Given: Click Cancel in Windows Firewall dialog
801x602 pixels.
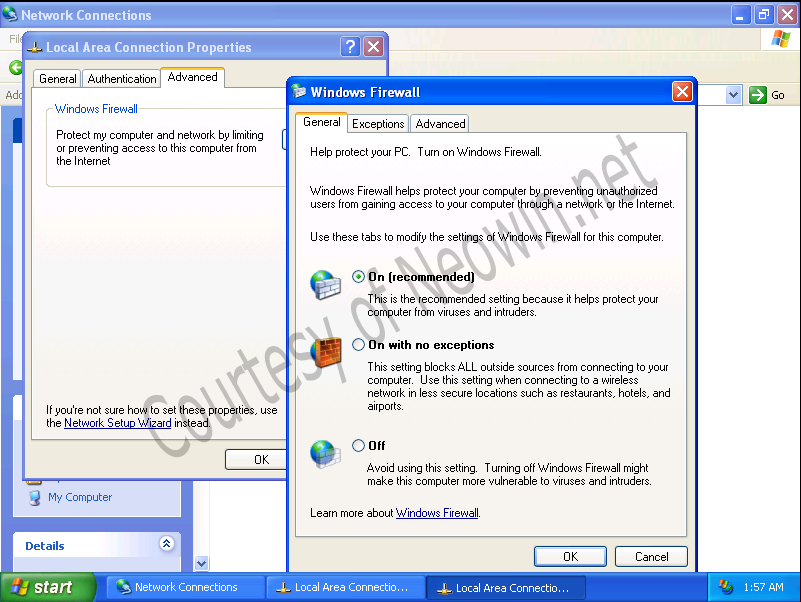Looking at the screenshot, I should point(651,557).
